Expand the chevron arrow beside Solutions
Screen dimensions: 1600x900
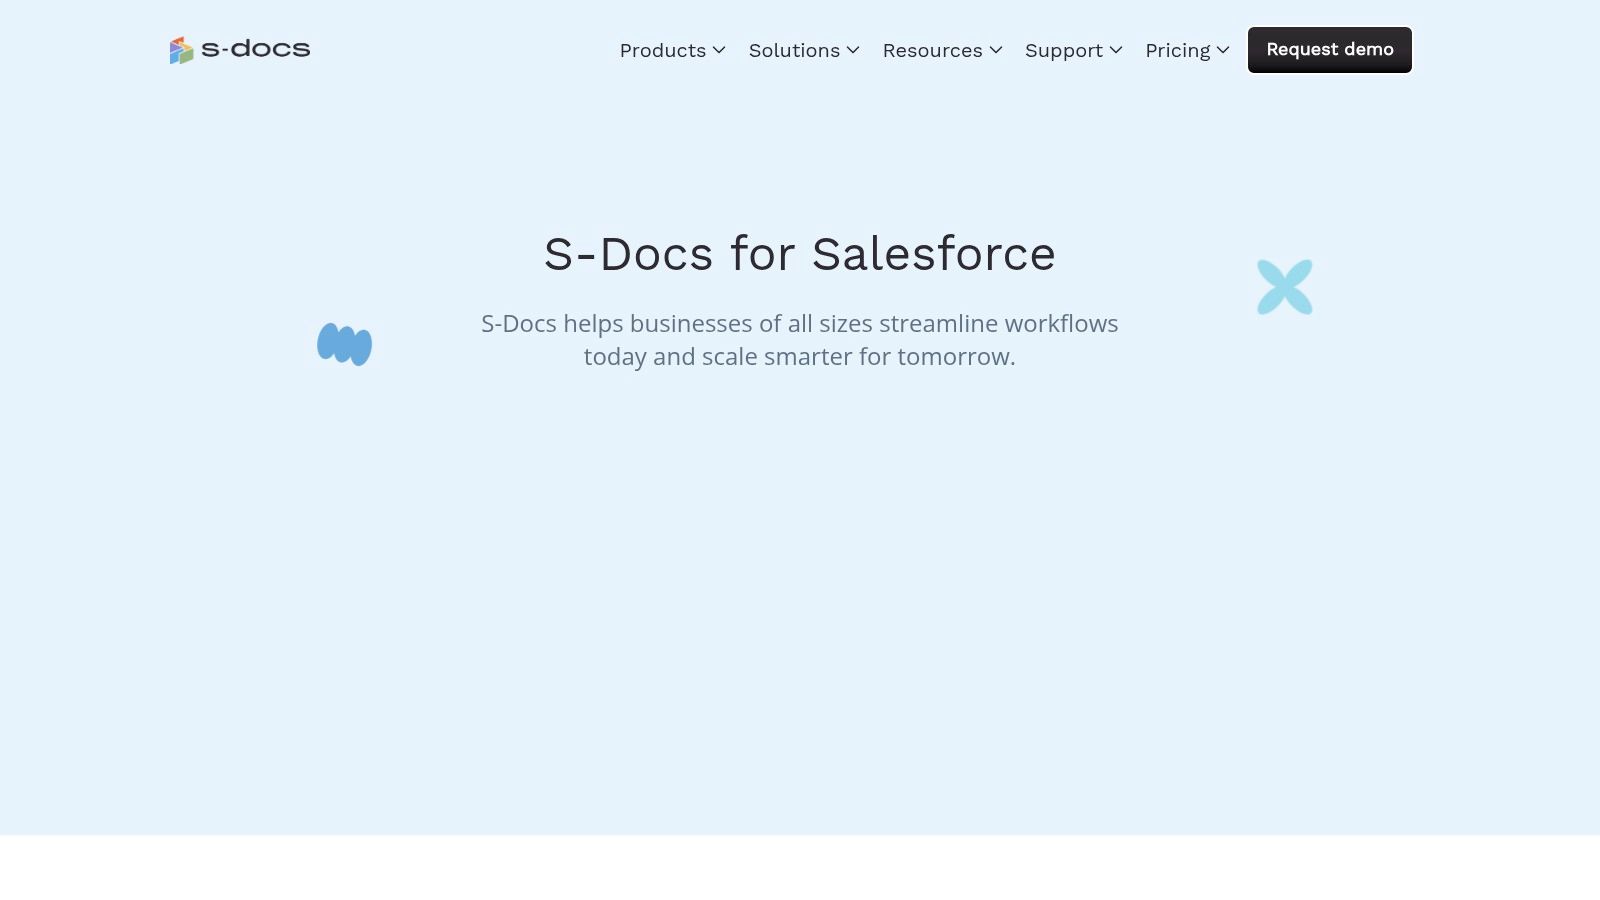tap(853, 50)
